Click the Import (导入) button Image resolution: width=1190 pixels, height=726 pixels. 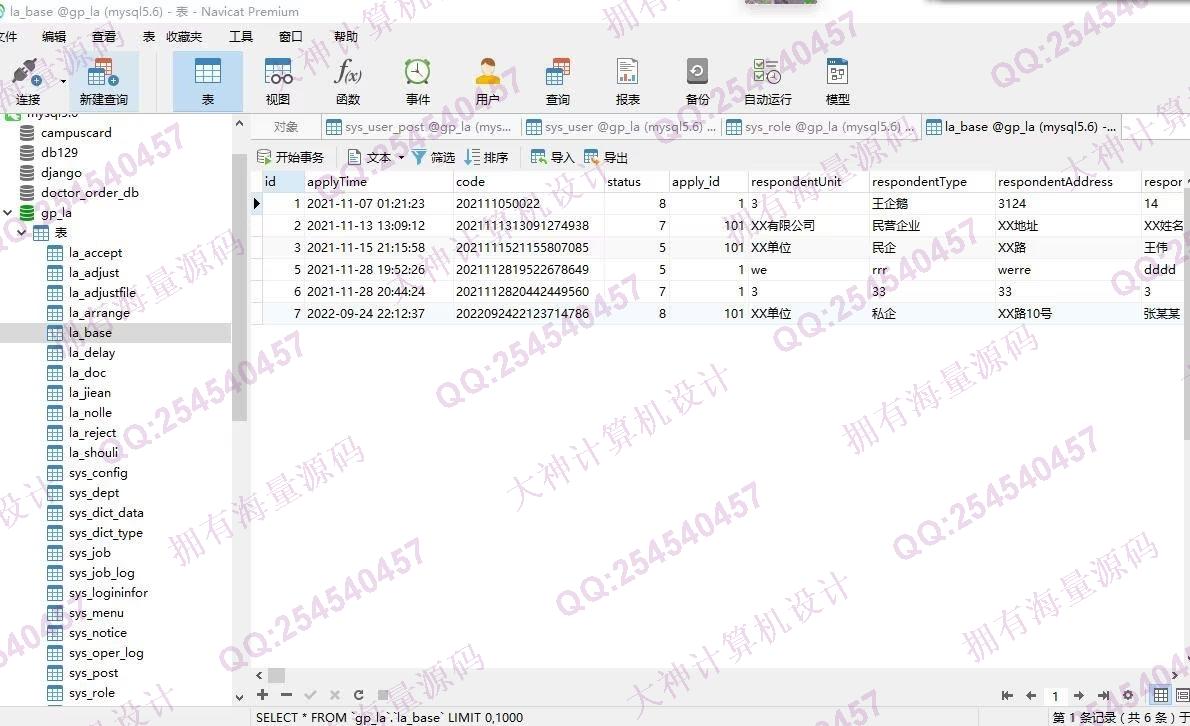click(x=552, y=157)
